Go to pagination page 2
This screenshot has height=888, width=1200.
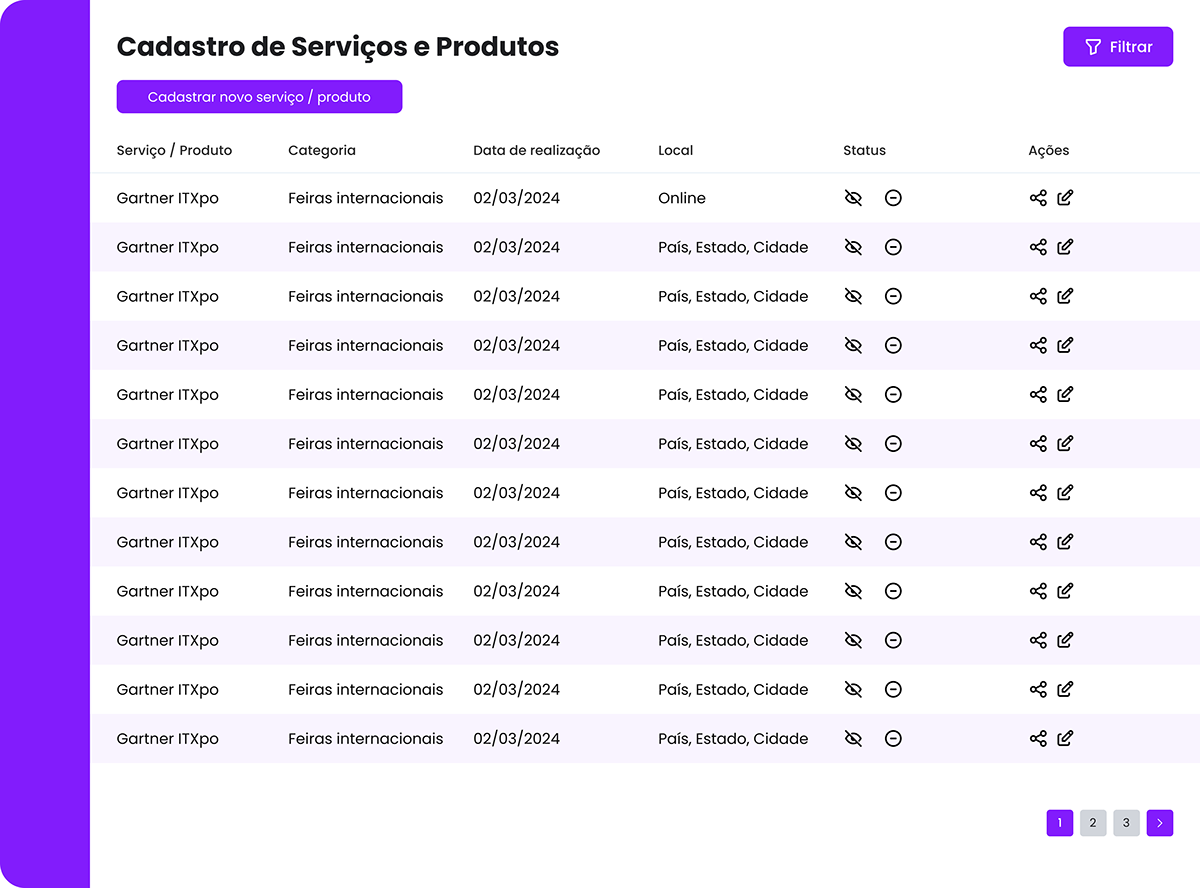tap(1093, 823)
